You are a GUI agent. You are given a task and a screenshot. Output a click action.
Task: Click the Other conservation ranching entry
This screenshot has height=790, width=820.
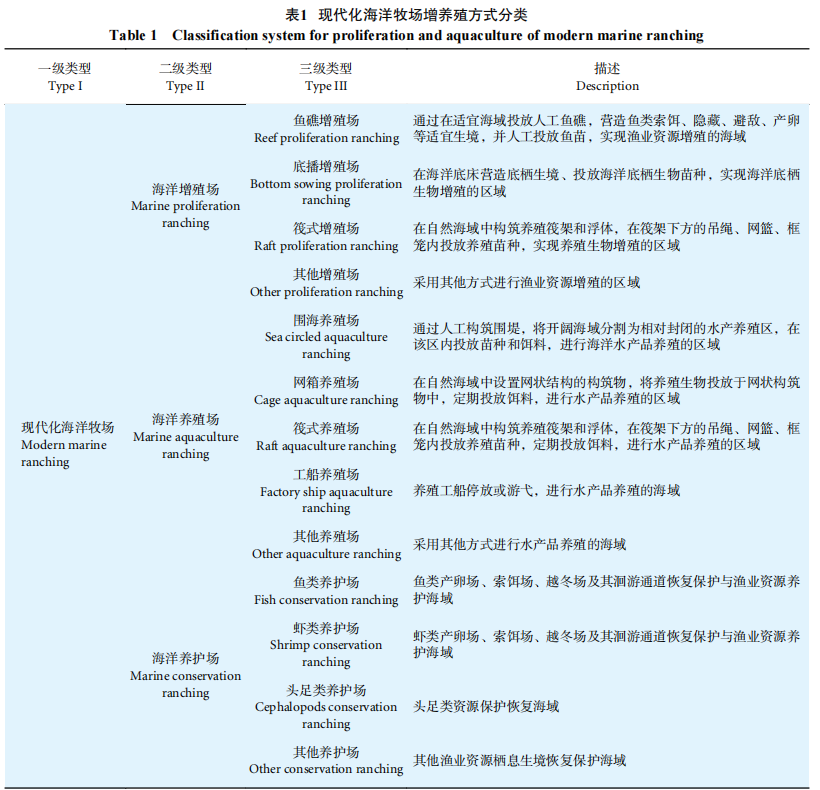click(326, 761)
